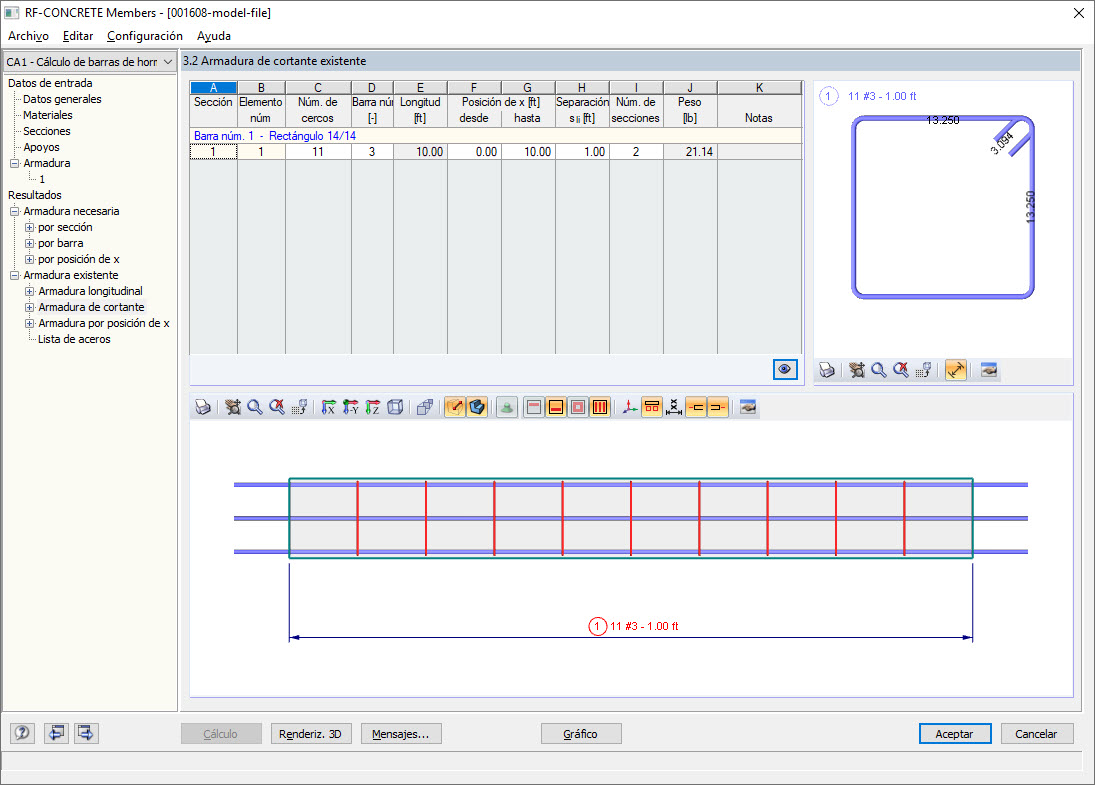The image size is (1095, 785).
Task: Expand the 'por posición de x' tree node
Action: pos(29,259)
